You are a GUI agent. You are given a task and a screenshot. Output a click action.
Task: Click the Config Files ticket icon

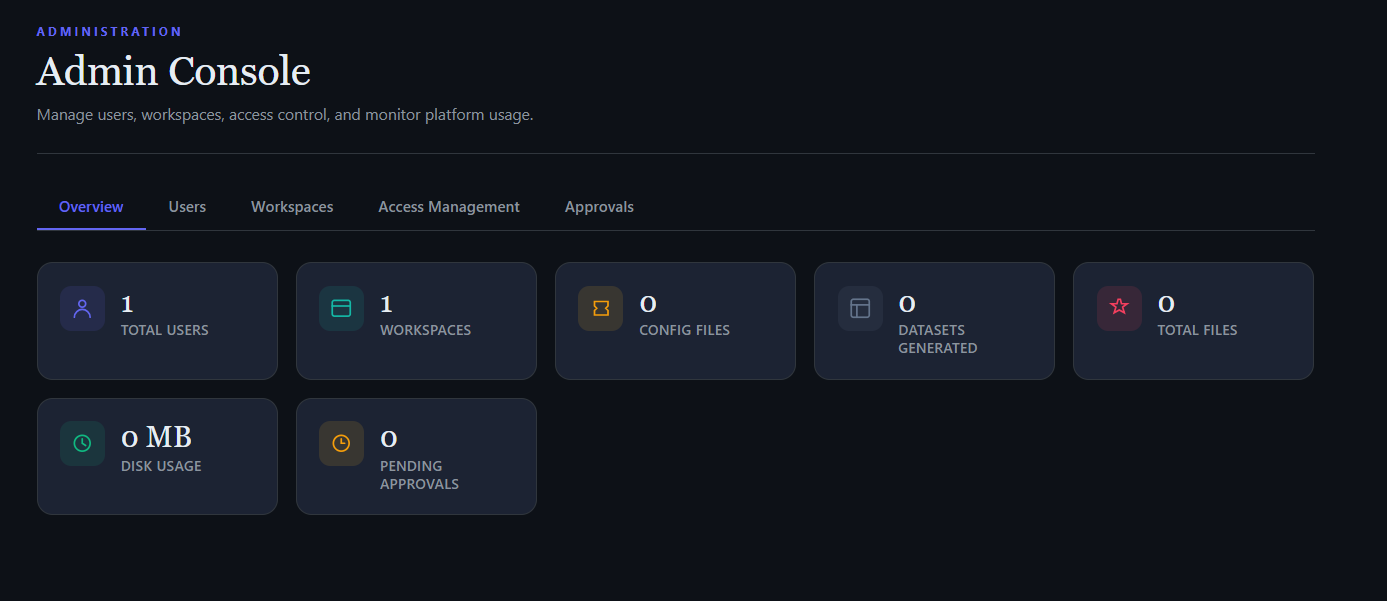point(600,308)
